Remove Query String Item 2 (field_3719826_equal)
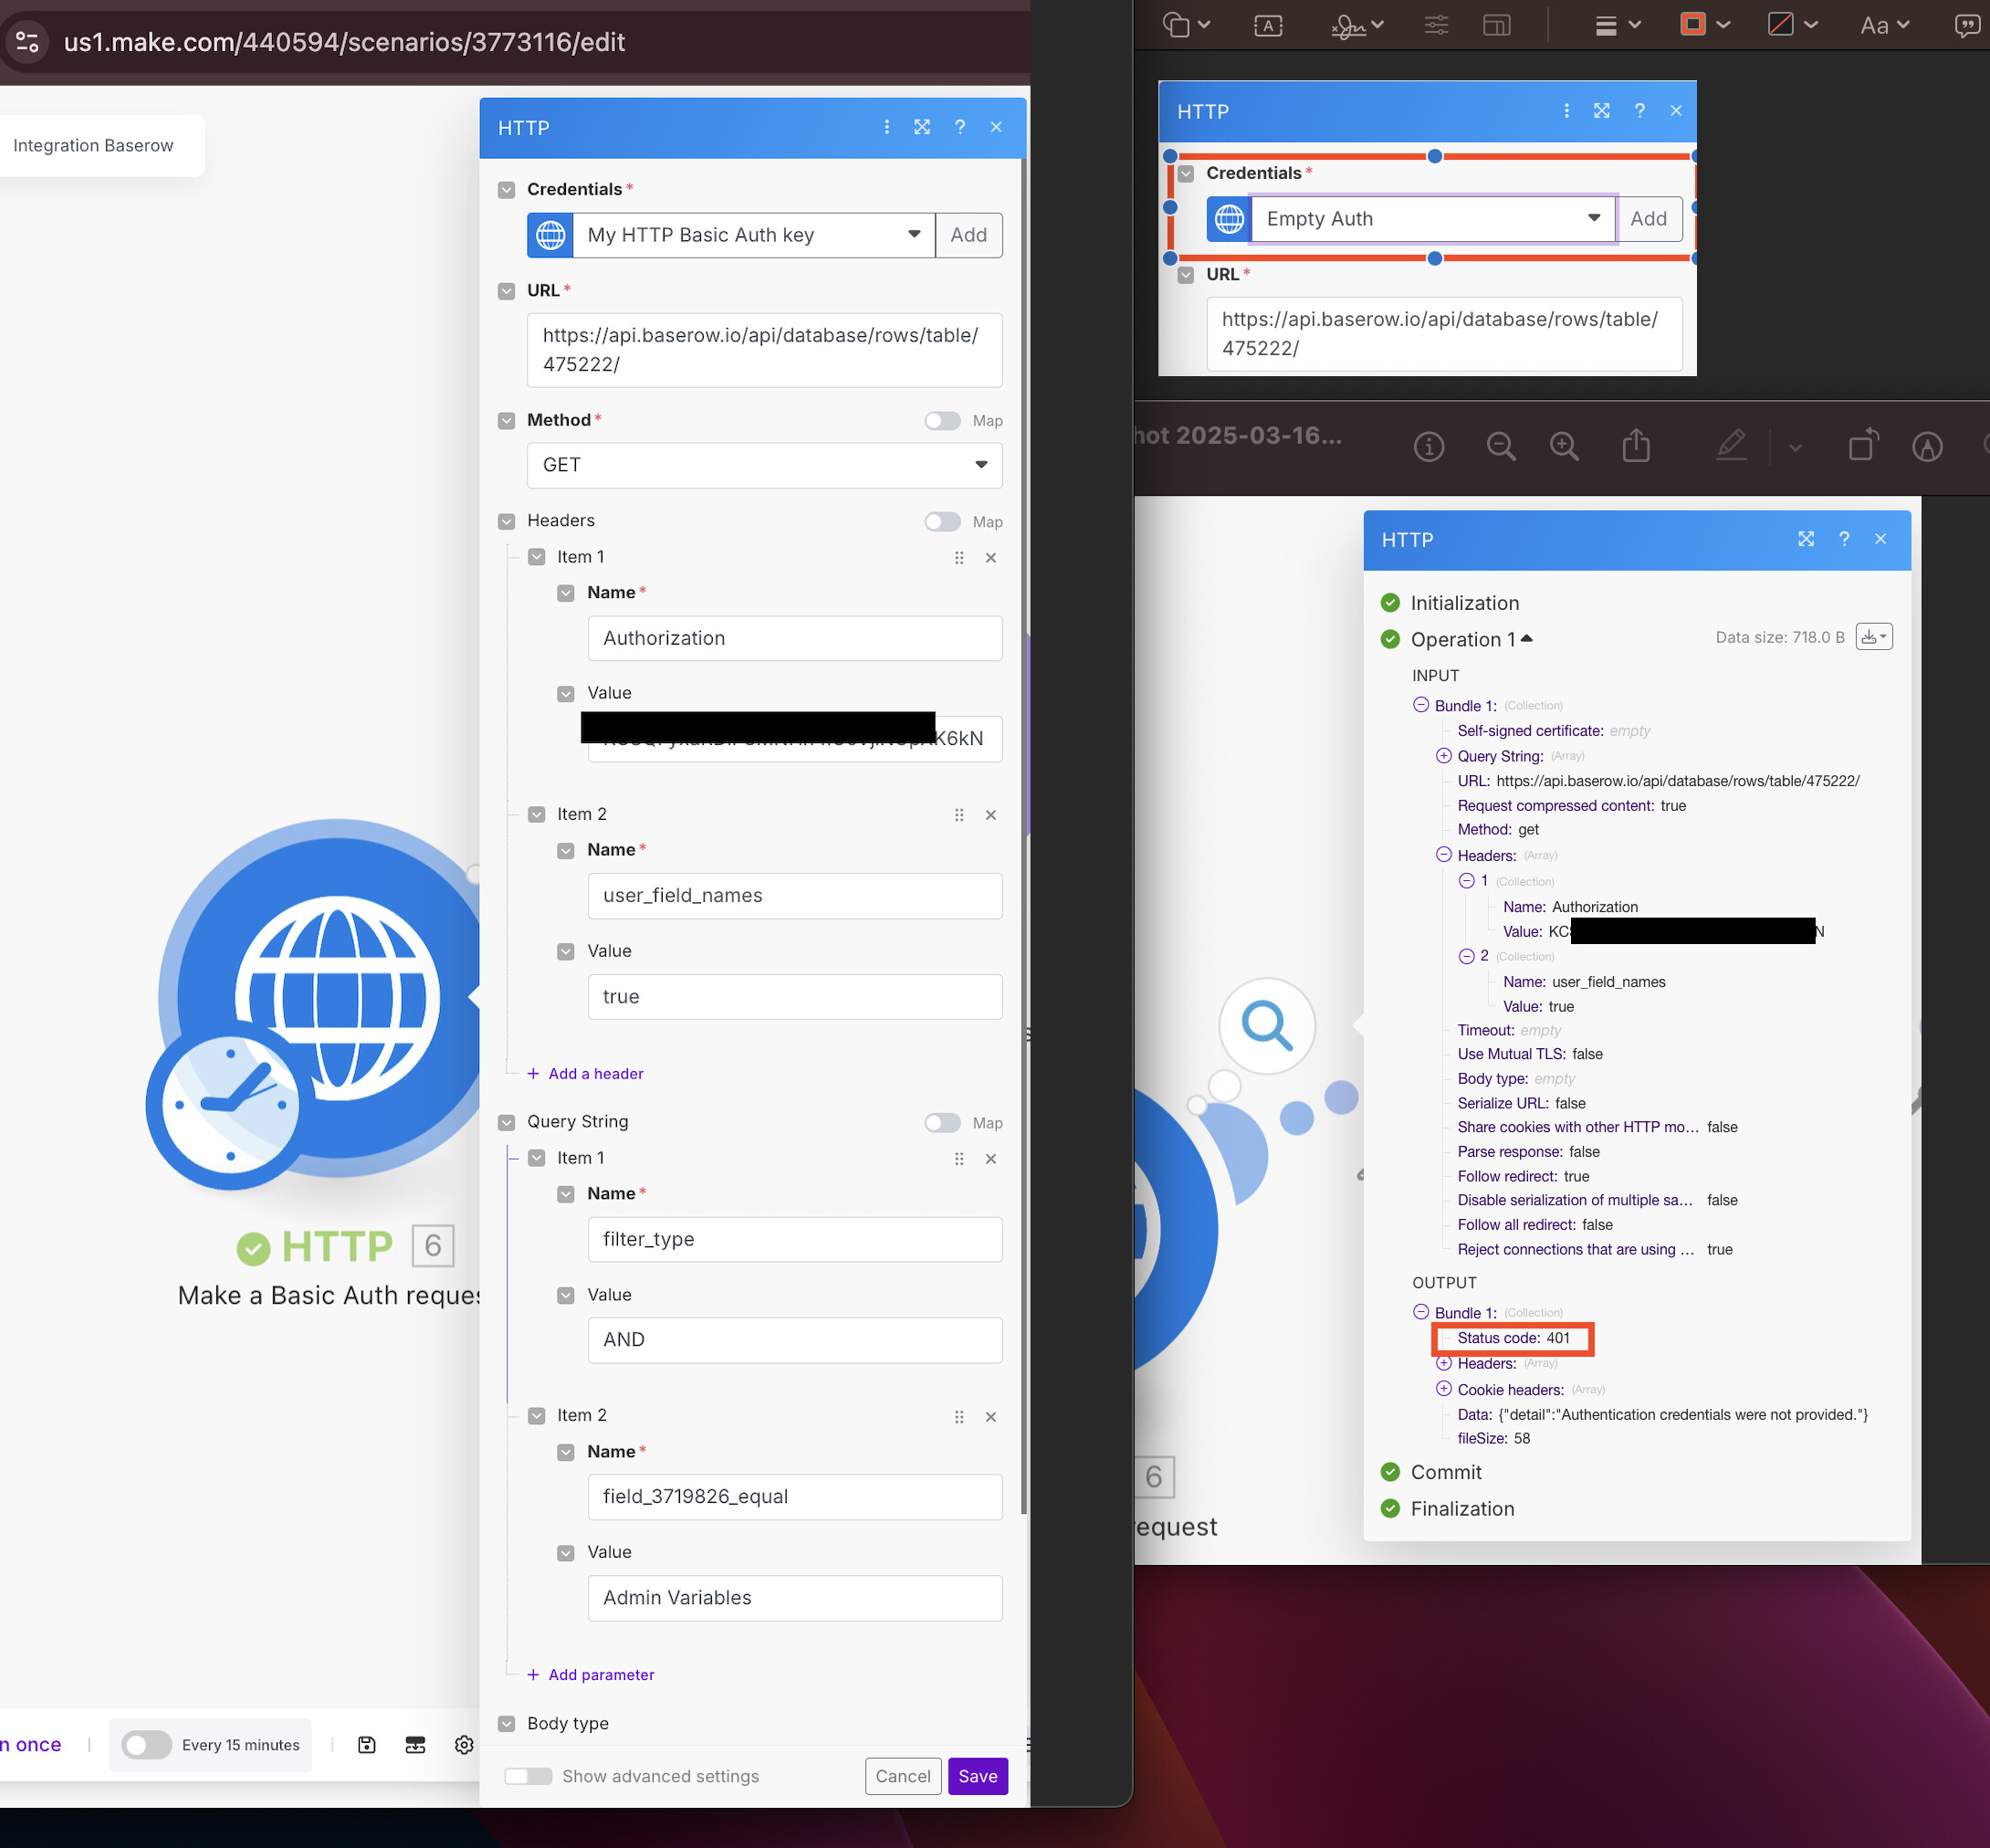1990x1848 pixels. (991, 1417)
